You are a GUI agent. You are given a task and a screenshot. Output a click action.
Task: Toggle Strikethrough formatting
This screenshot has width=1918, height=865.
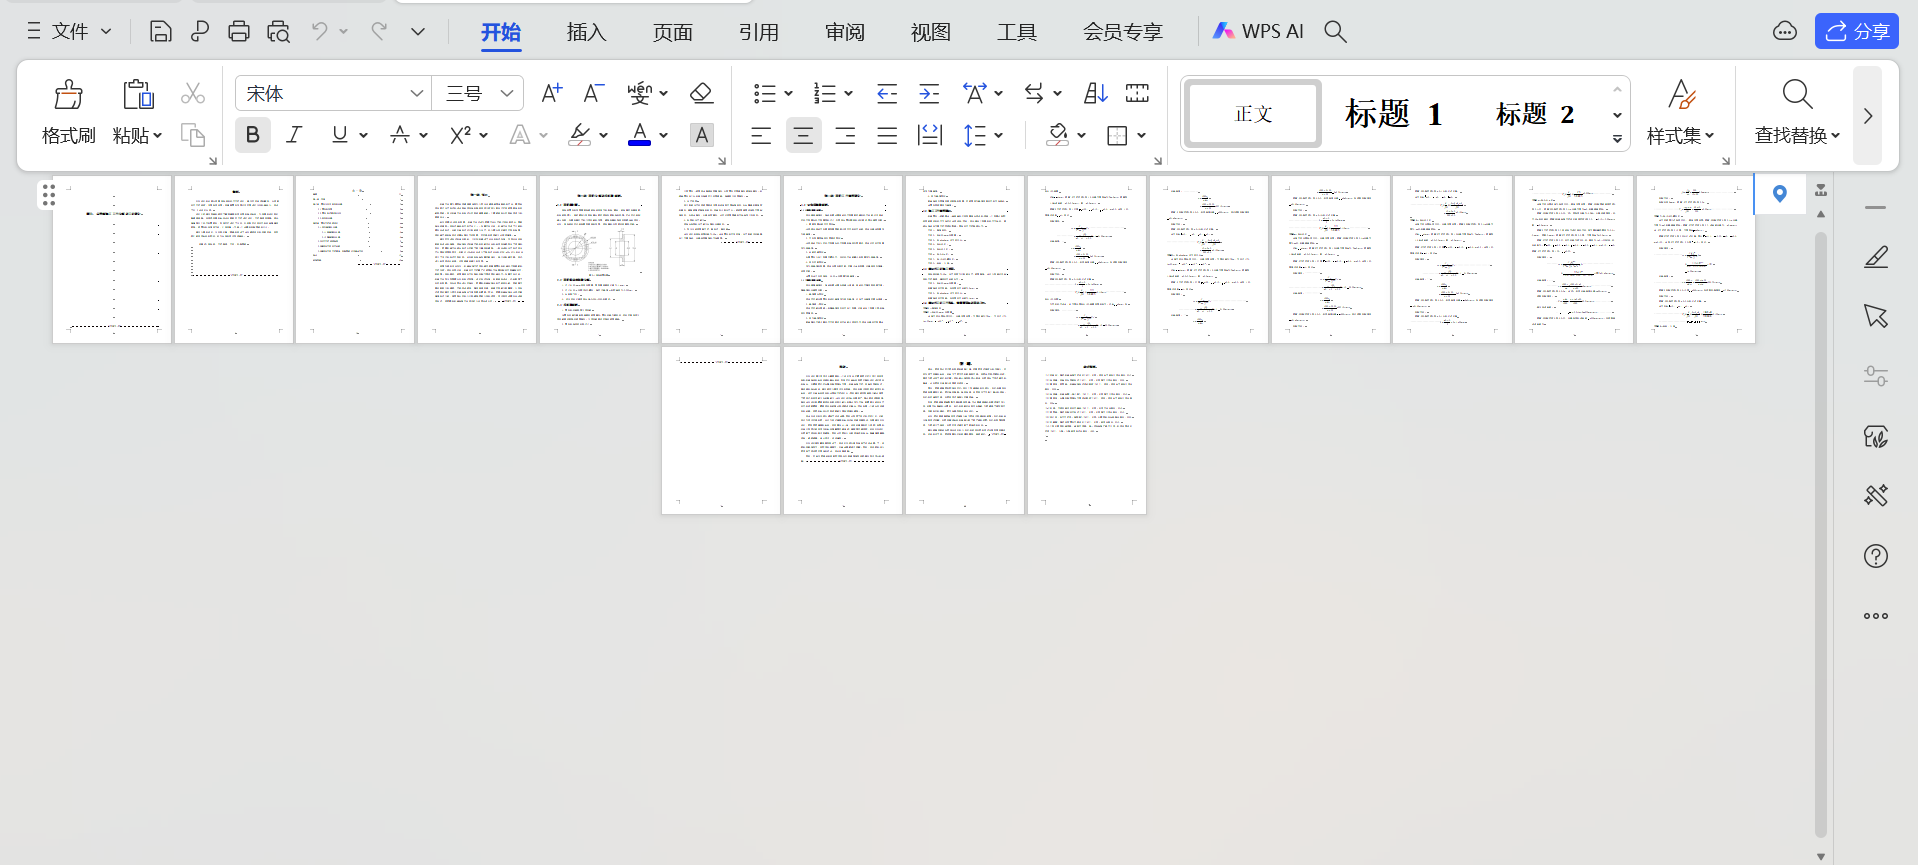400,135
